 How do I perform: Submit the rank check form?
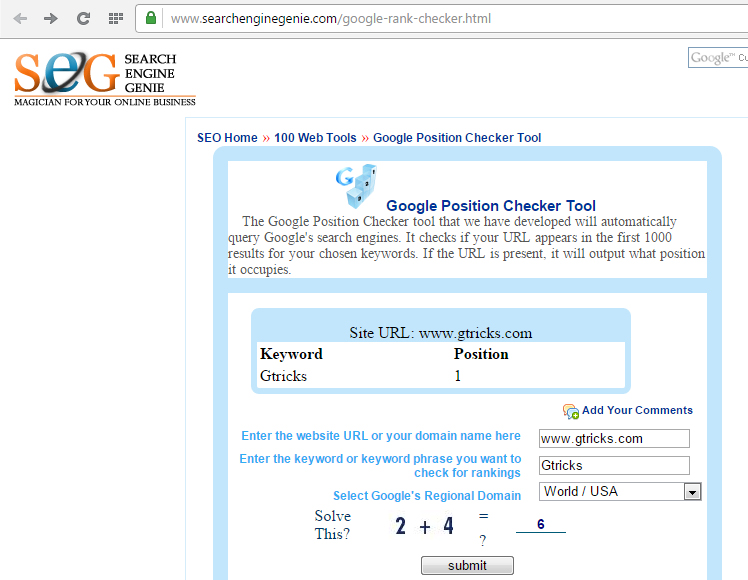pos(467,565)
